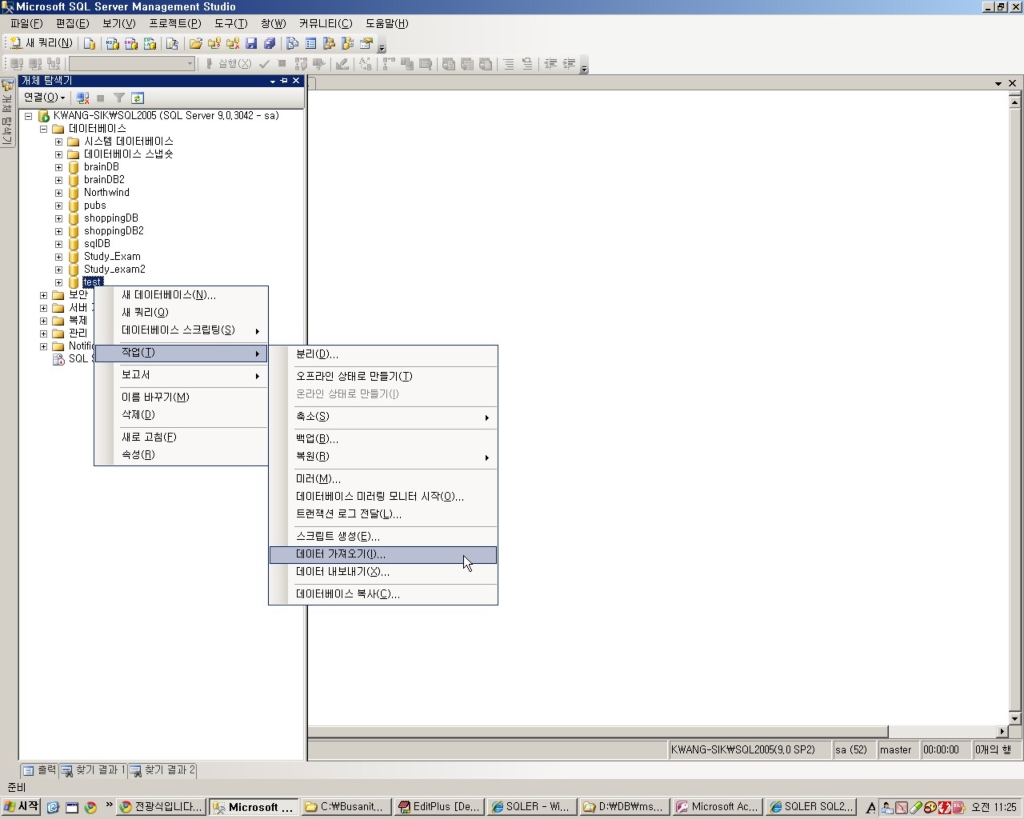Click the clock showing 오전 11:25
This screenshot has width=1024, height=819.
(x=994, y=807)
